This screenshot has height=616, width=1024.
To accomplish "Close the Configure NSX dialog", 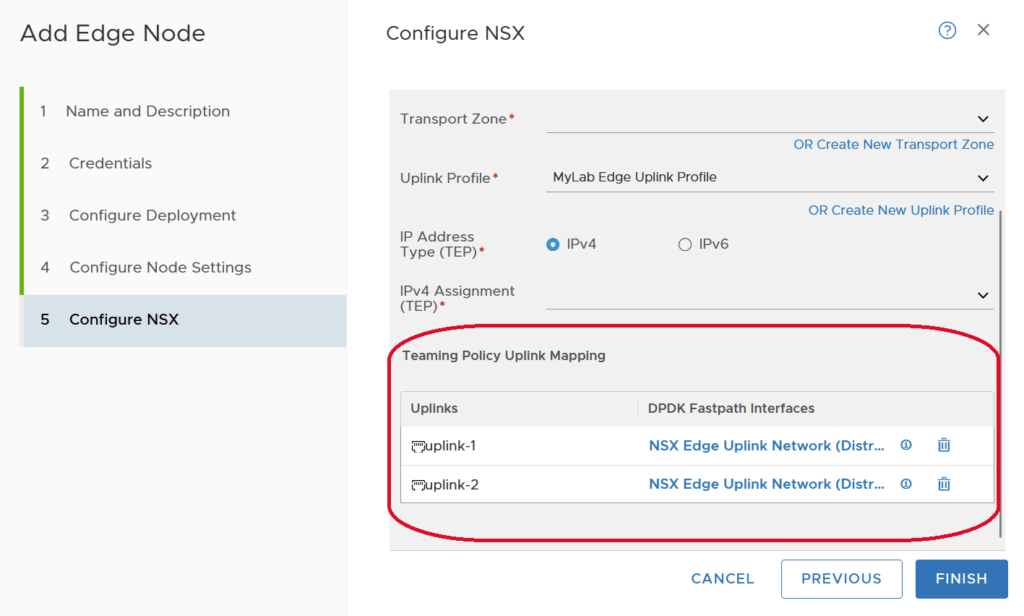I will pyautogui.click(x=983, y=30).
